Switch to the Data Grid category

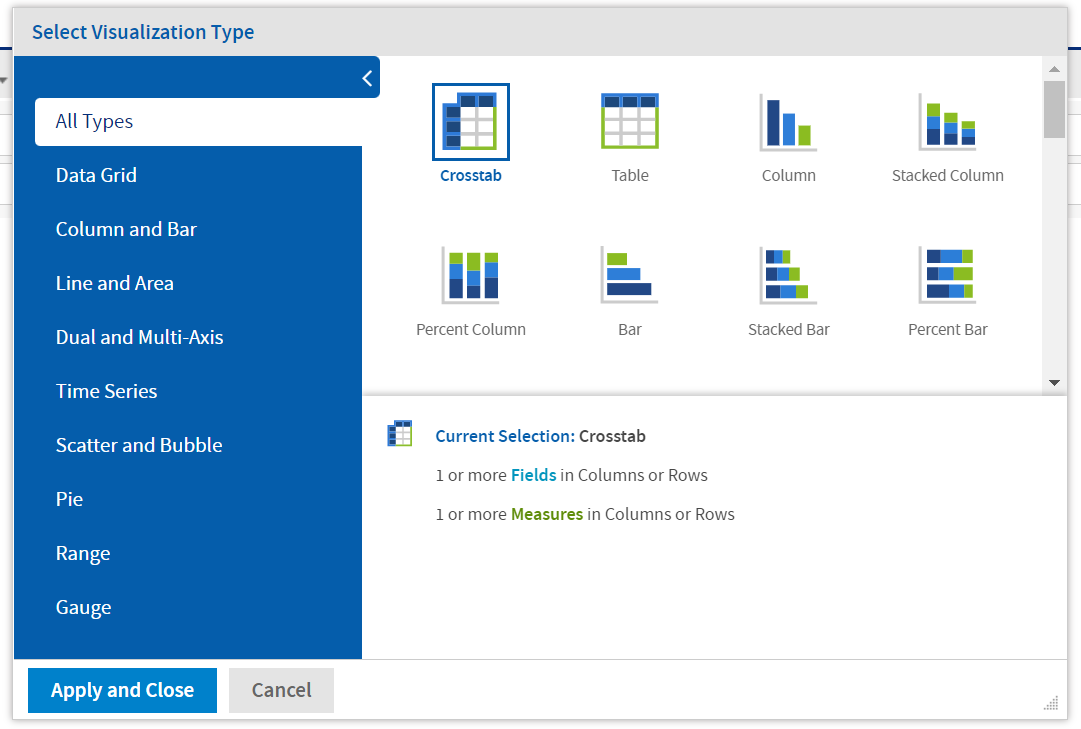pos(96,174)
